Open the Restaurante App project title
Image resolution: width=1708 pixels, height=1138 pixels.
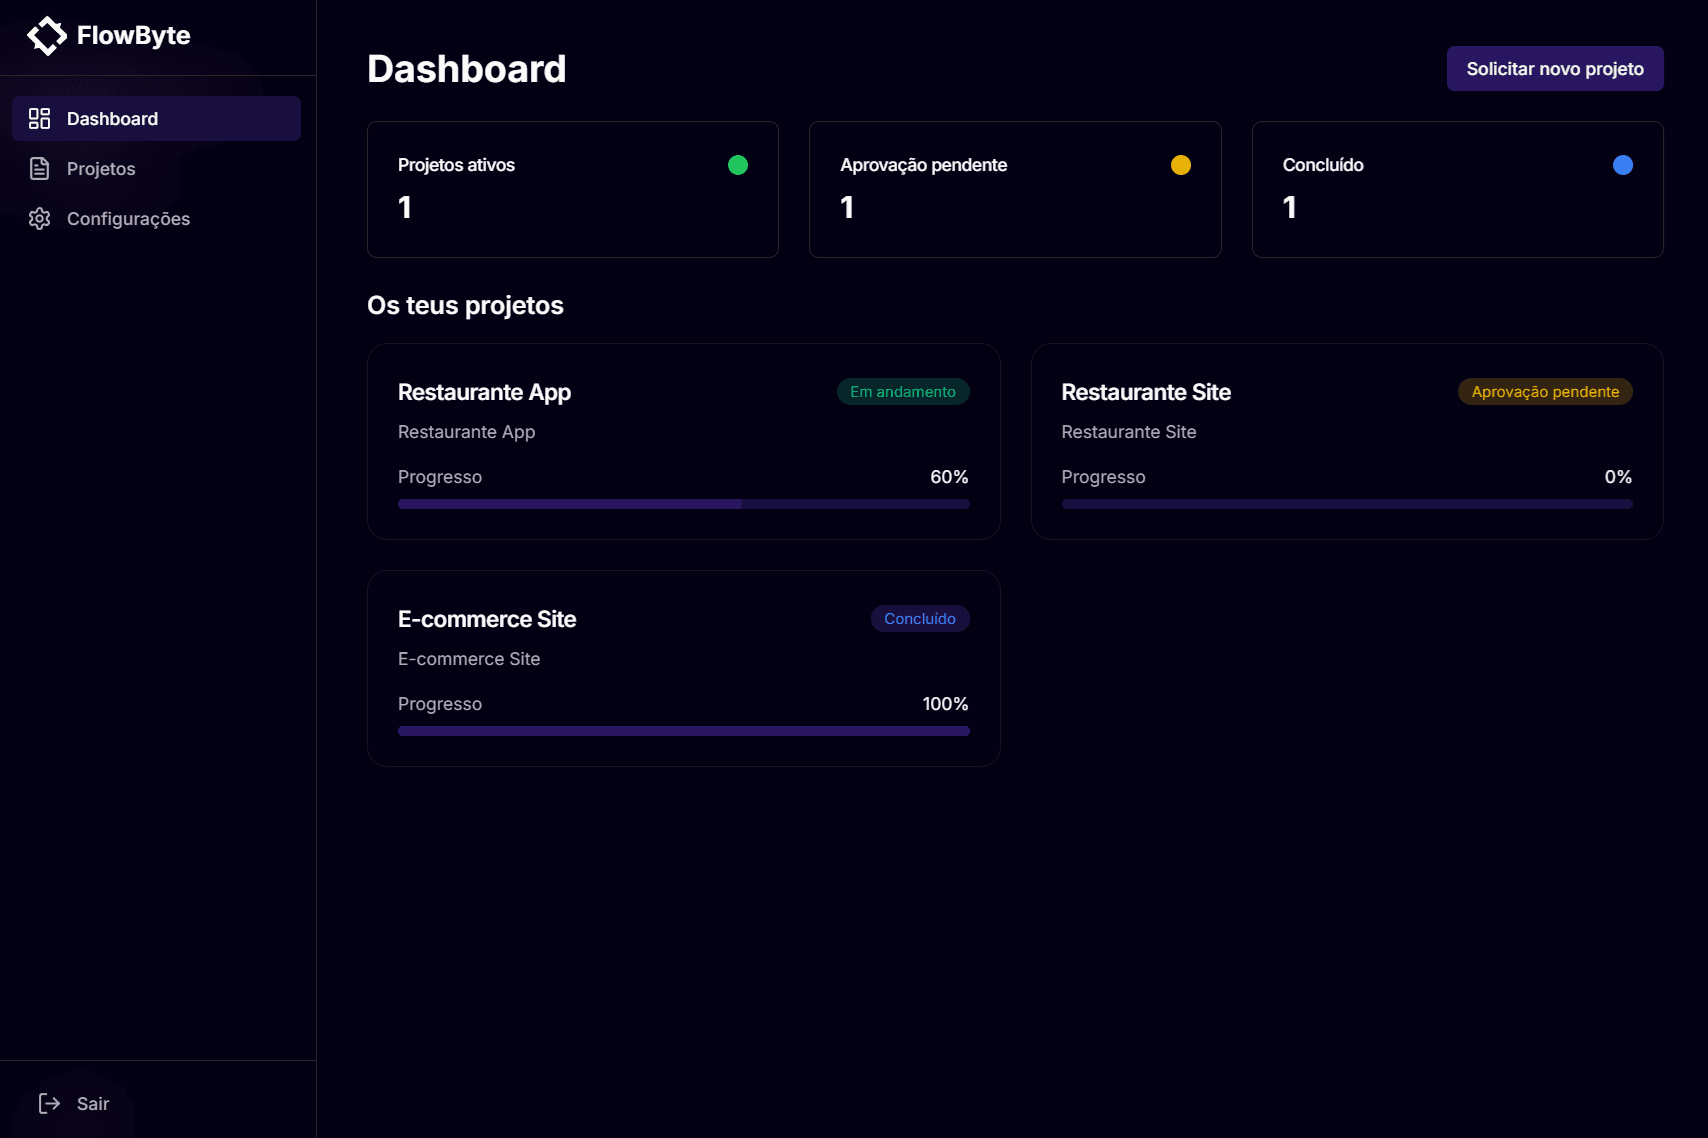[x=484, y=392]
